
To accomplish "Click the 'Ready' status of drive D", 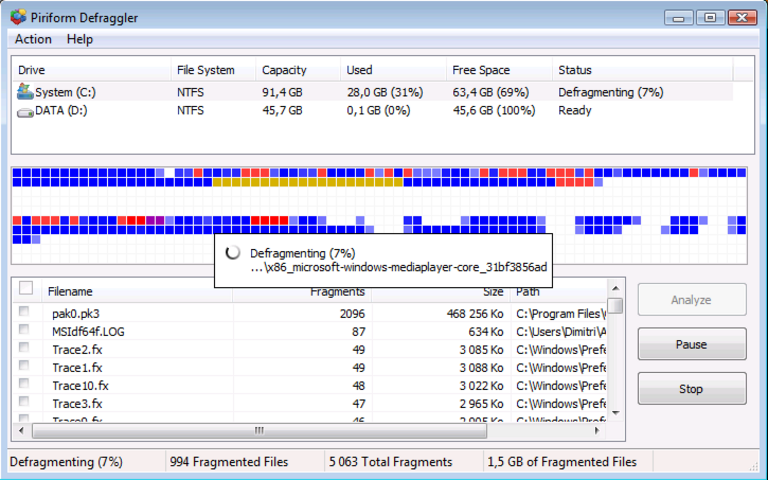I will click(x=575, y=111).
